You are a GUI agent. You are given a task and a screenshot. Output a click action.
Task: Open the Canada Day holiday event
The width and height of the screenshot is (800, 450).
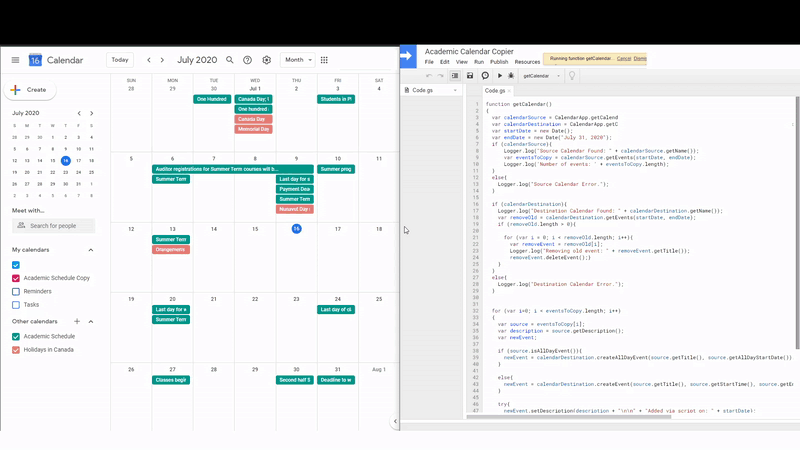[x=254, y=119]
